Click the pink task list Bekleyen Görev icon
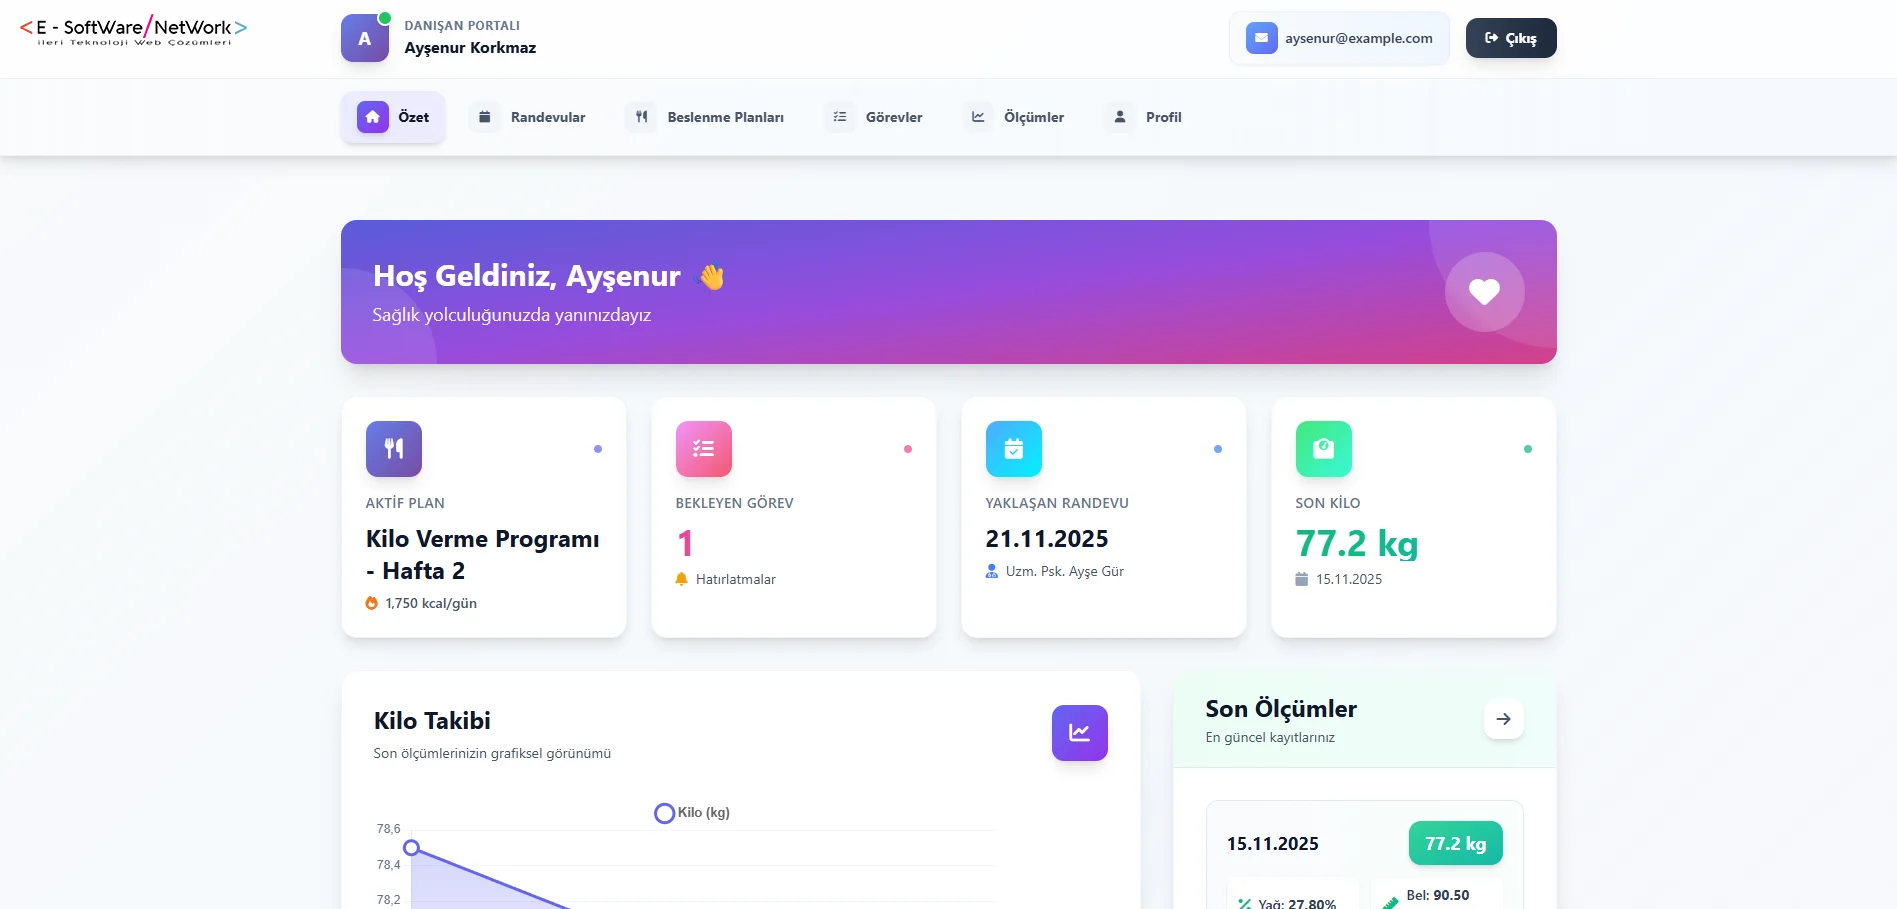Image resolution: width=1897 pixels, height=909 pixels. (x=703, y=449)
